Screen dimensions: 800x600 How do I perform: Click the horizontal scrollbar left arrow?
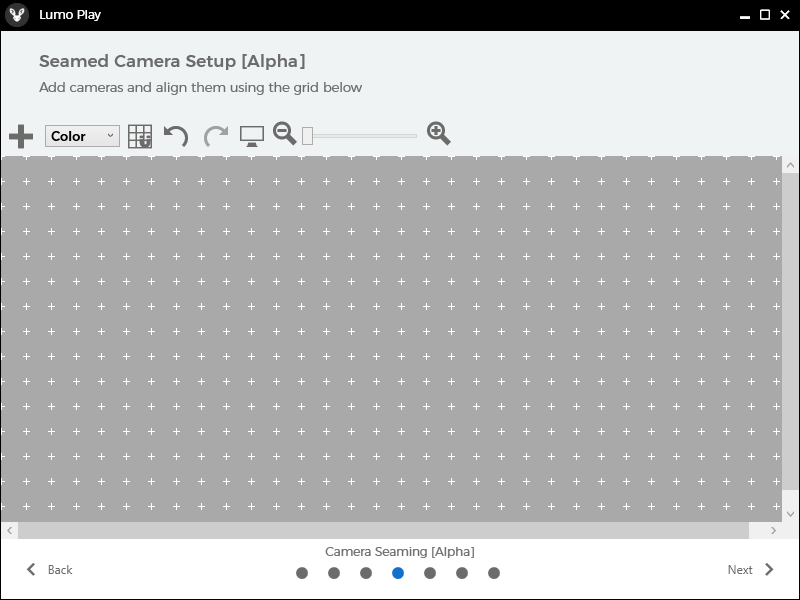click(x=9, y=531)
